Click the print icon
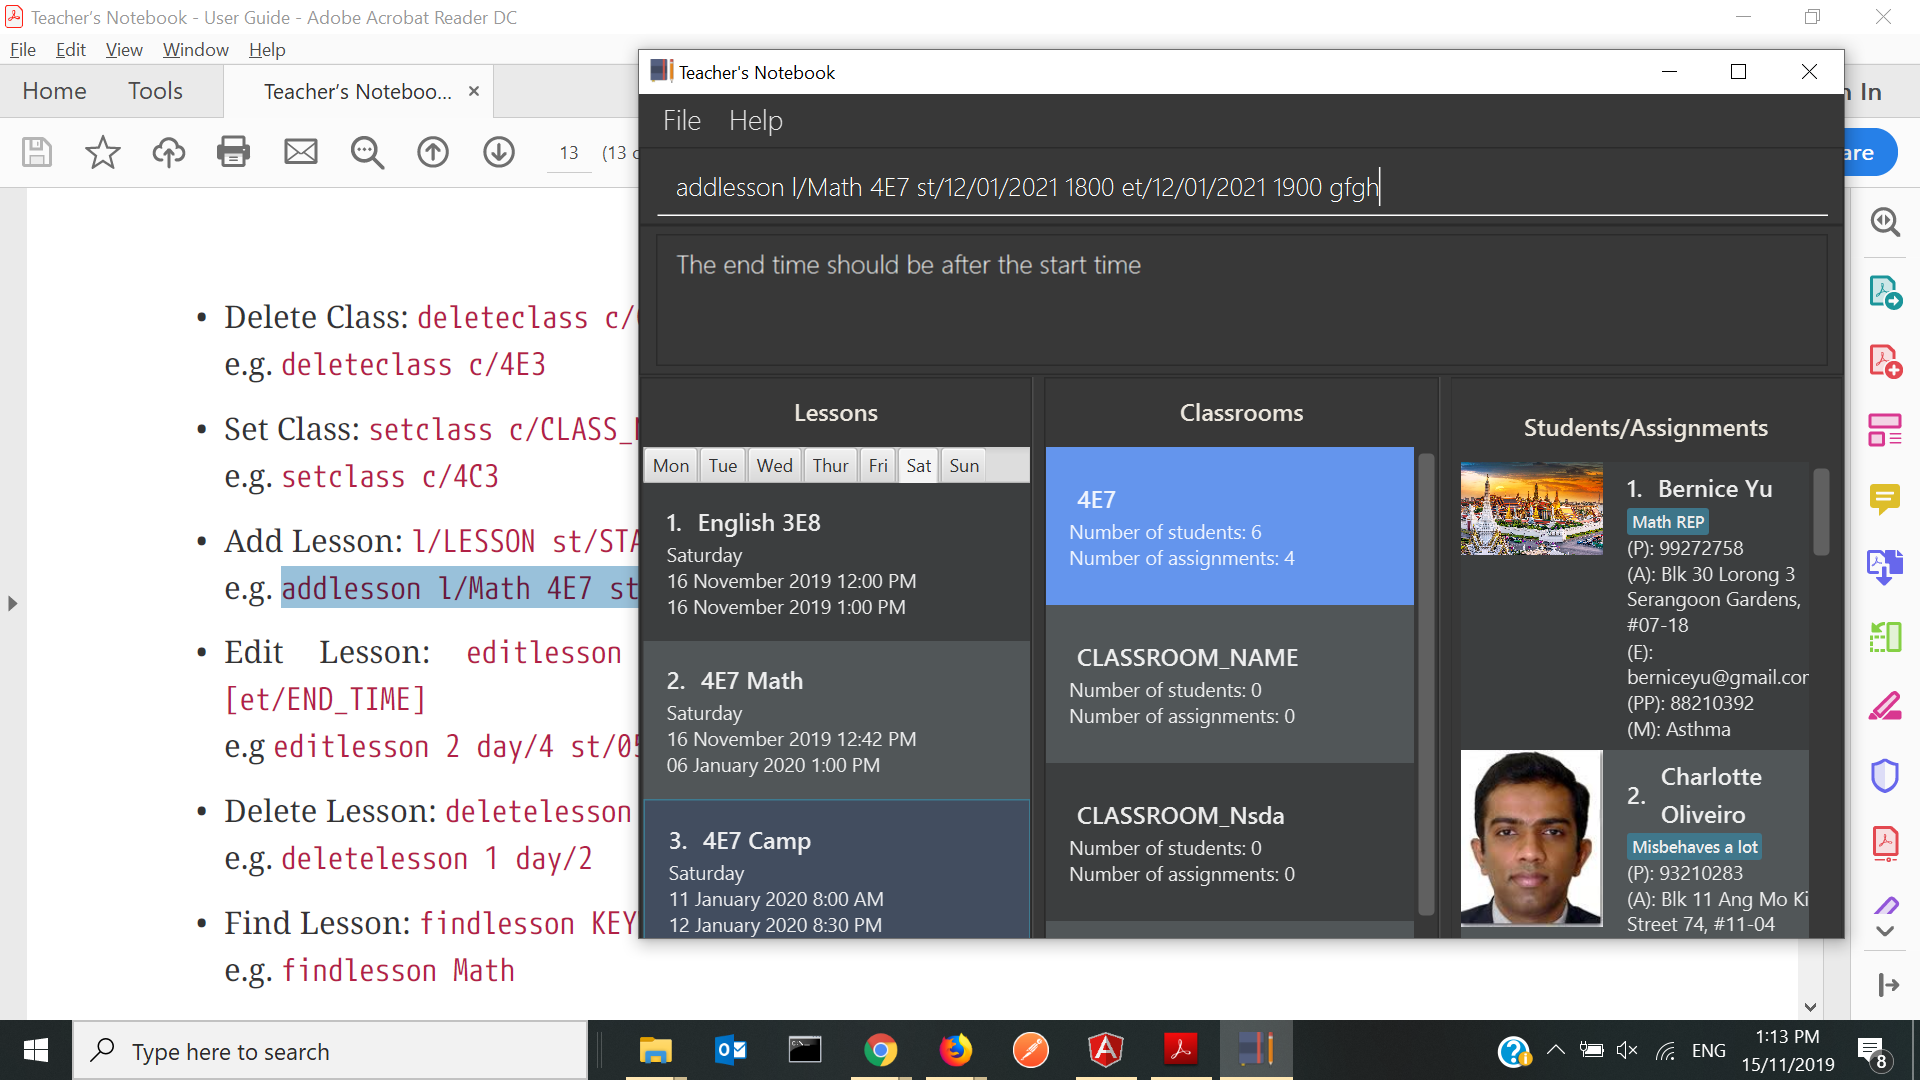The height and width of the screenshot is (1080, 1920). pos(233,152)
